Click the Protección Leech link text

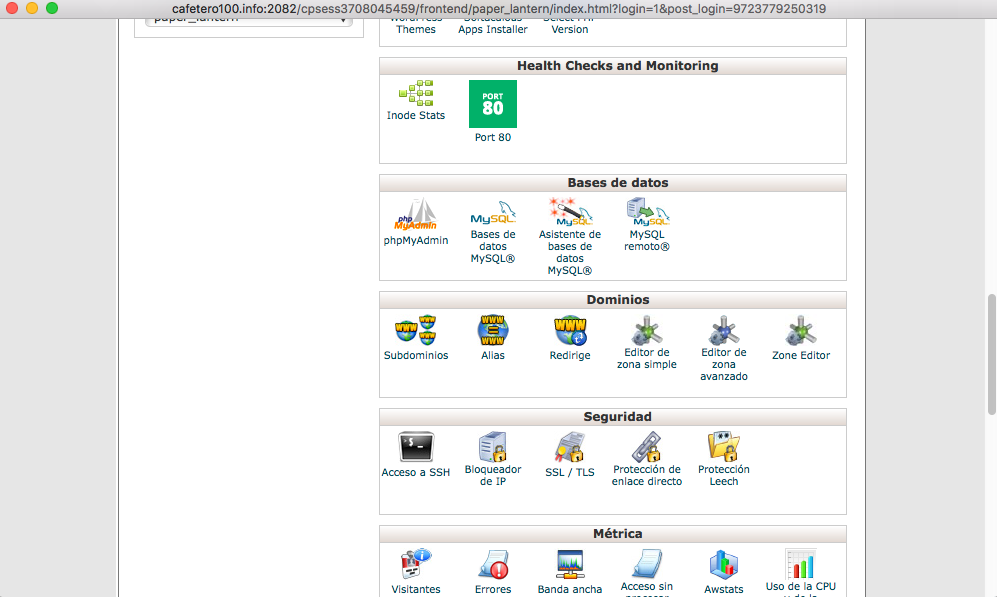724,476
